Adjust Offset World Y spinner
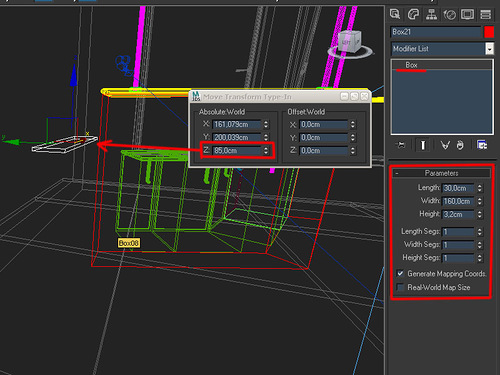The image size is (500, 375). coord(353,137)
